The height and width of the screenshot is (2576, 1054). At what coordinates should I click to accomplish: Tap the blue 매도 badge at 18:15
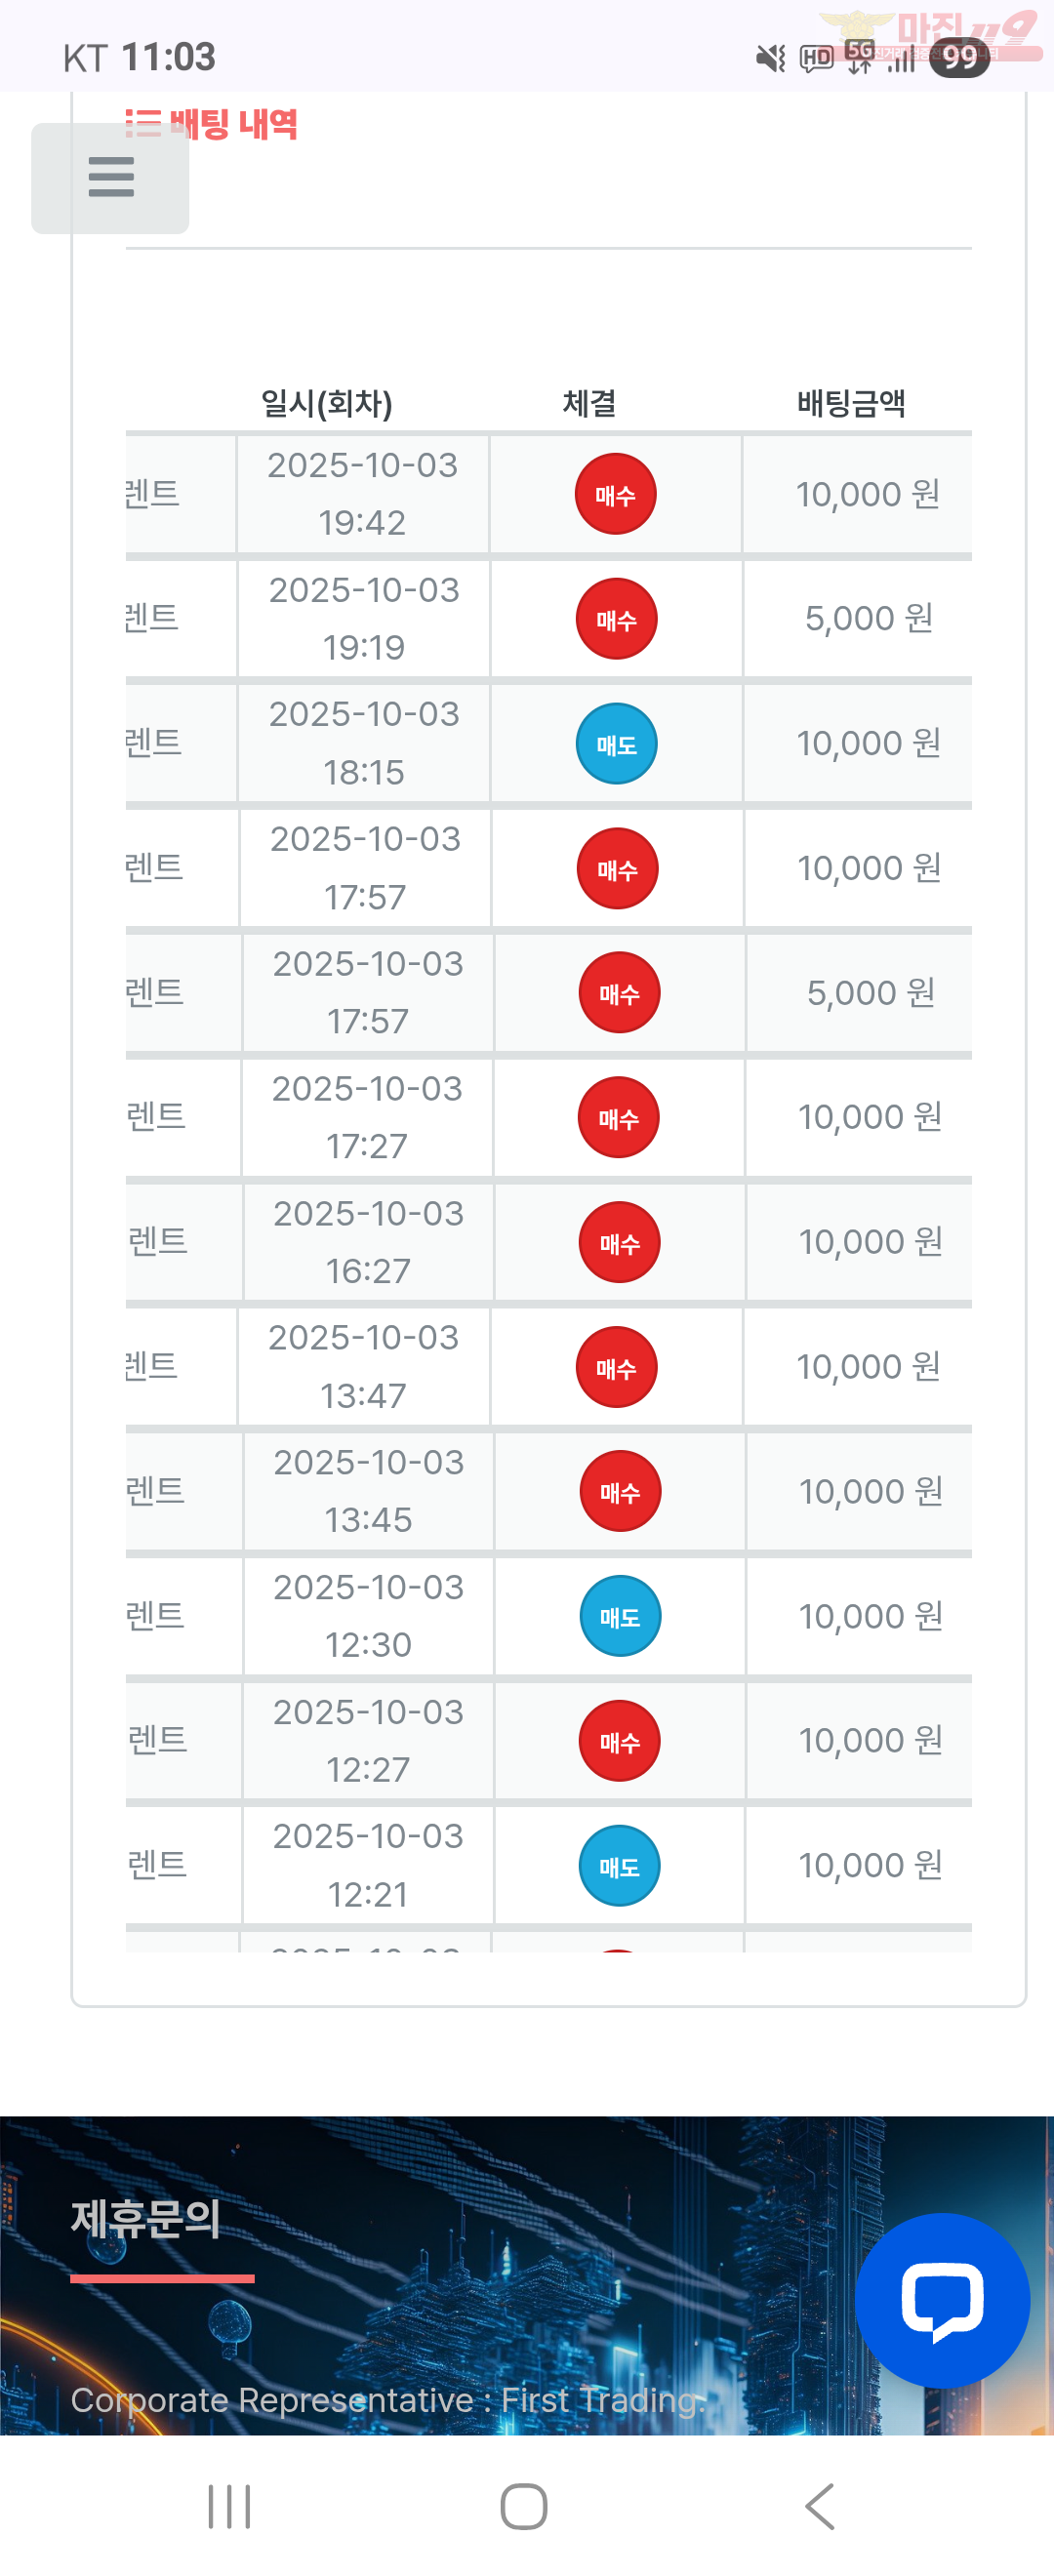coord(616,744)
